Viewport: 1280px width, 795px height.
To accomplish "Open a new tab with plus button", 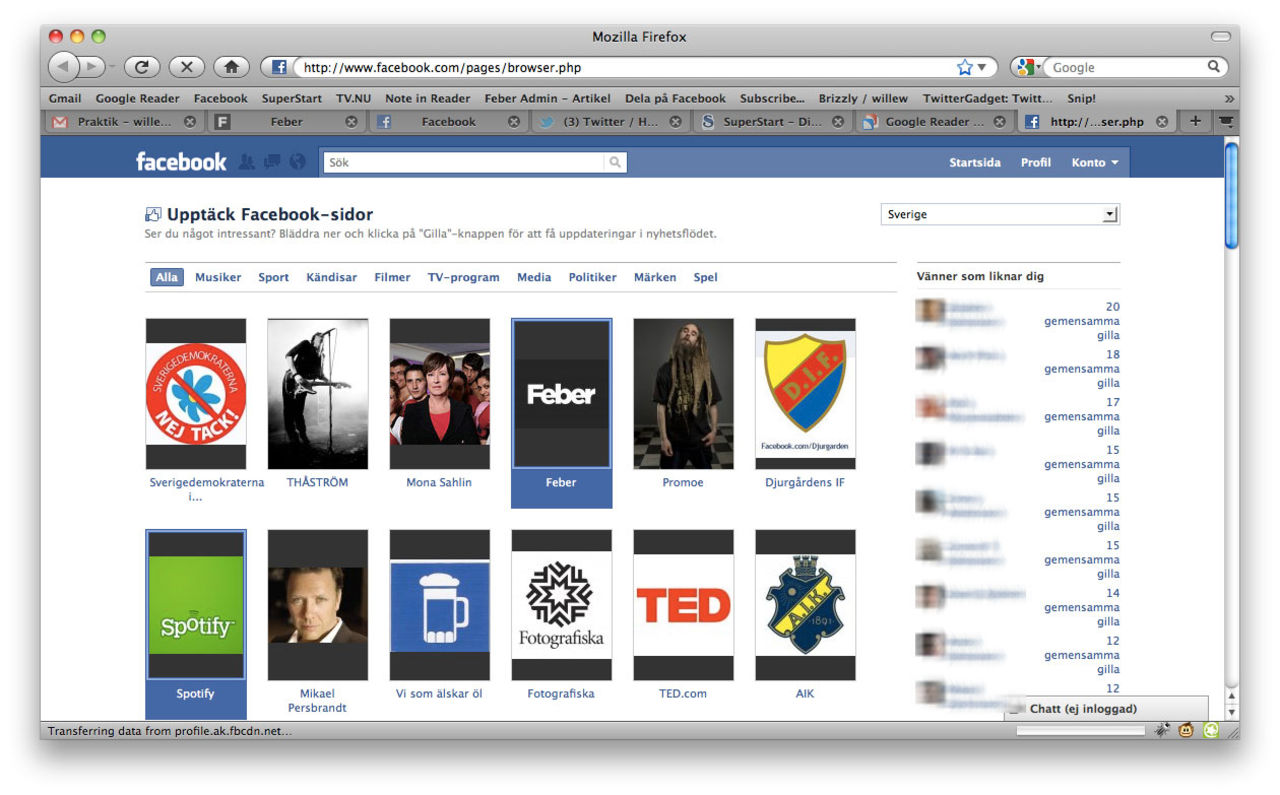I will click(1194, 122).
